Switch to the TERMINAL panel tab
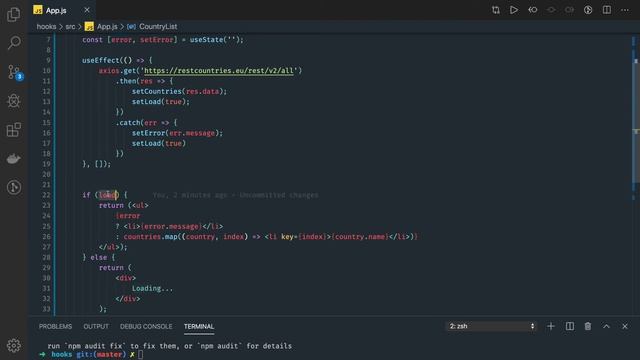Image resolution: width=640 pixels, height=360 pixels. coord(199,327)
